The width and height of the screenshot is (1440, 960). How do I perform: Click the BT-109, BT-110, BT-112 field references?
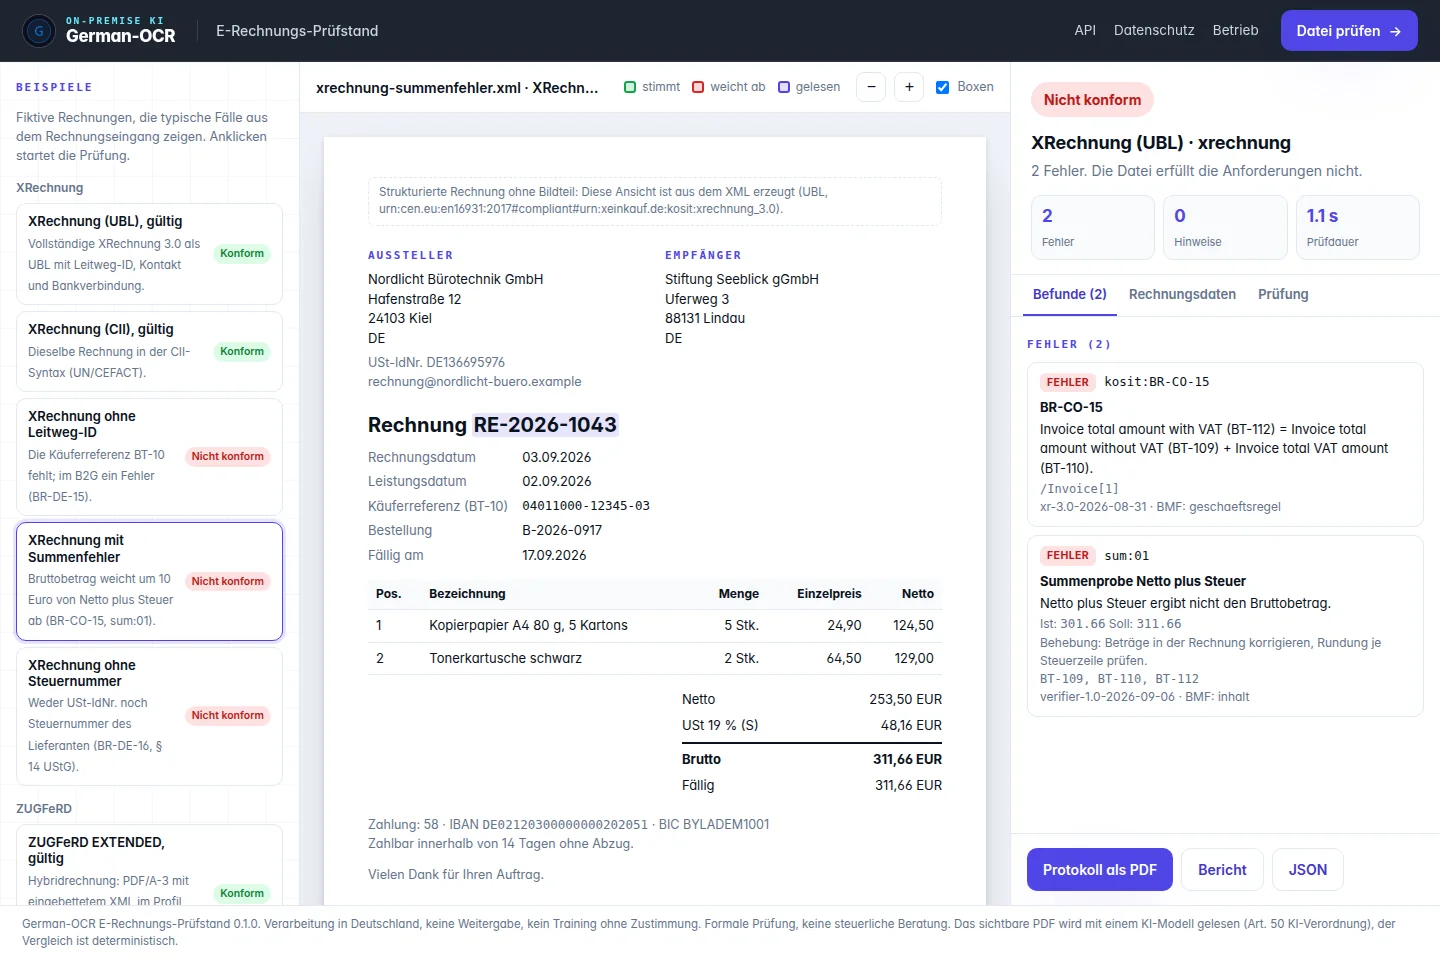tap(1119, 679)
